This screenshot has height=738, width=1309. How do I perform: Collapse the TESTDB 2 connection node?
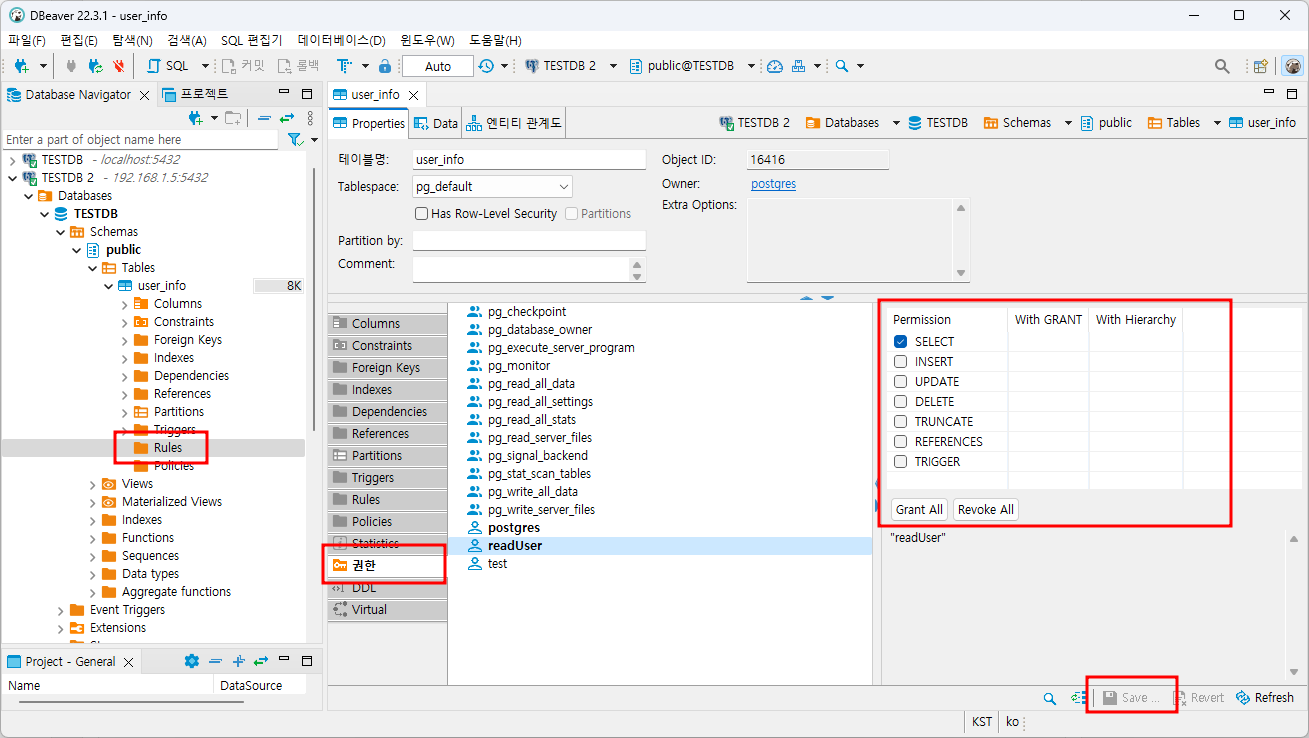[x=12, y=178]
